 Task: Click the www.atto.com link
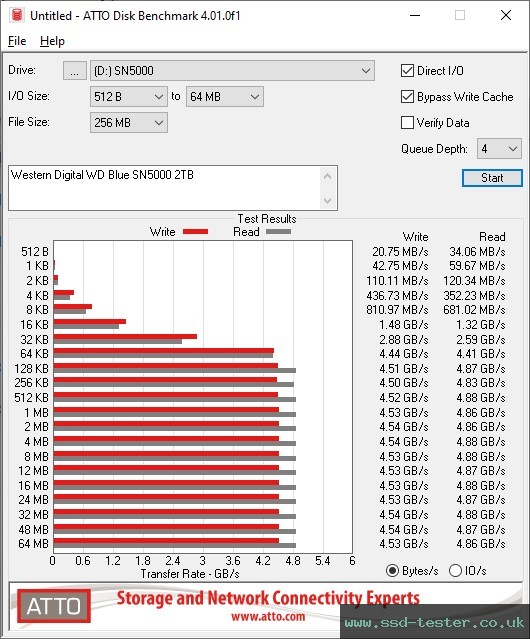[268, 616]
